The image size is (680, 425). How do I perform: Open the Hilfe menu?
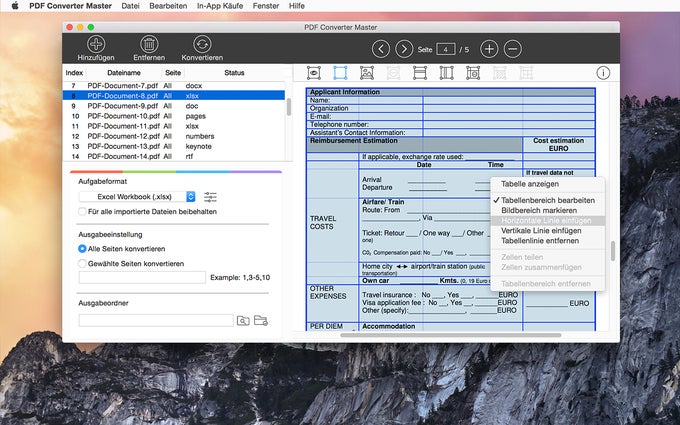coord(297,6)
